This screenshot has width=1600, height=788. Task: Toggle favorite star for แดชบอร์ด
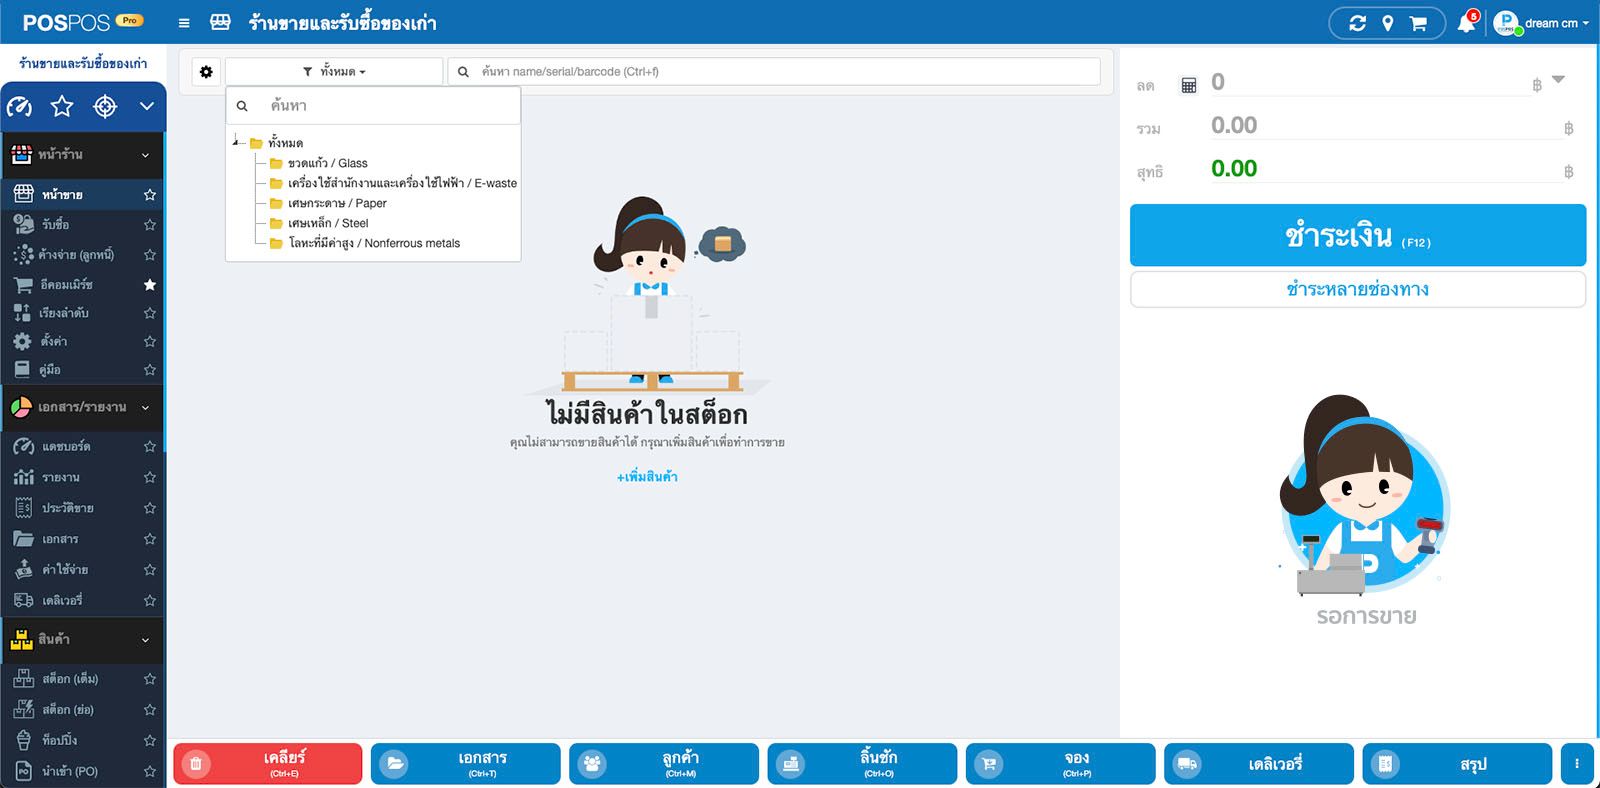(x=150, y=446)
